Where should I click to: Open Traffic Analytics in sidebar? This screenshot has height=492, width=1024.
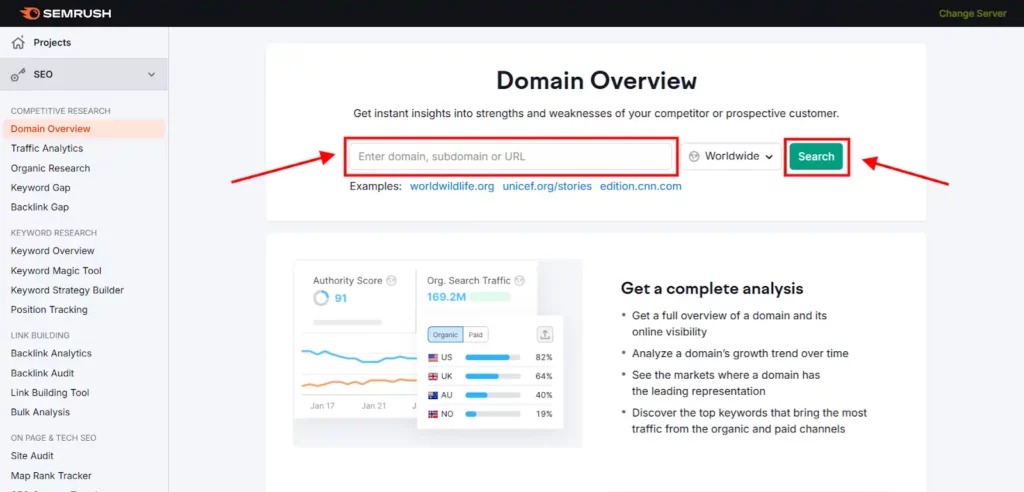47,148
